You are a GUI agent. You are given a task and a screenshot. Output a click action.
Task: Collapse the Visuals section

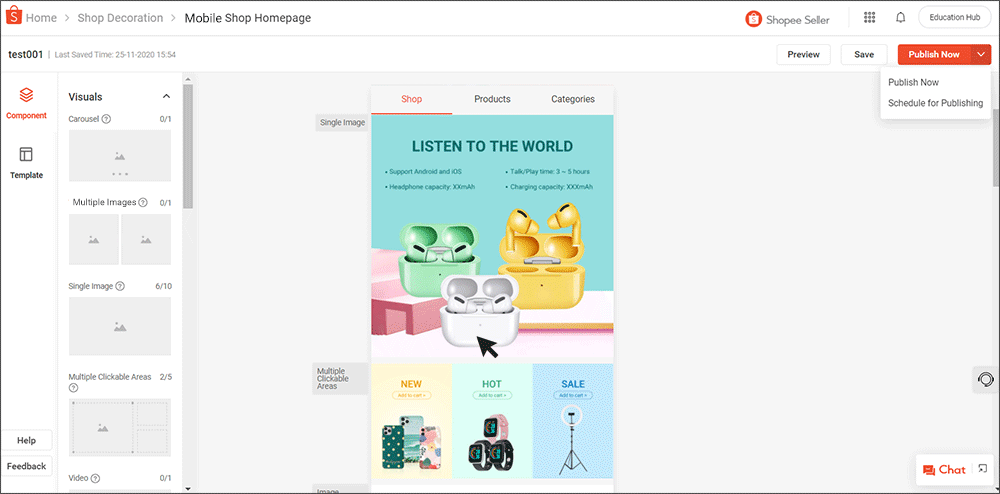point(166,96)
